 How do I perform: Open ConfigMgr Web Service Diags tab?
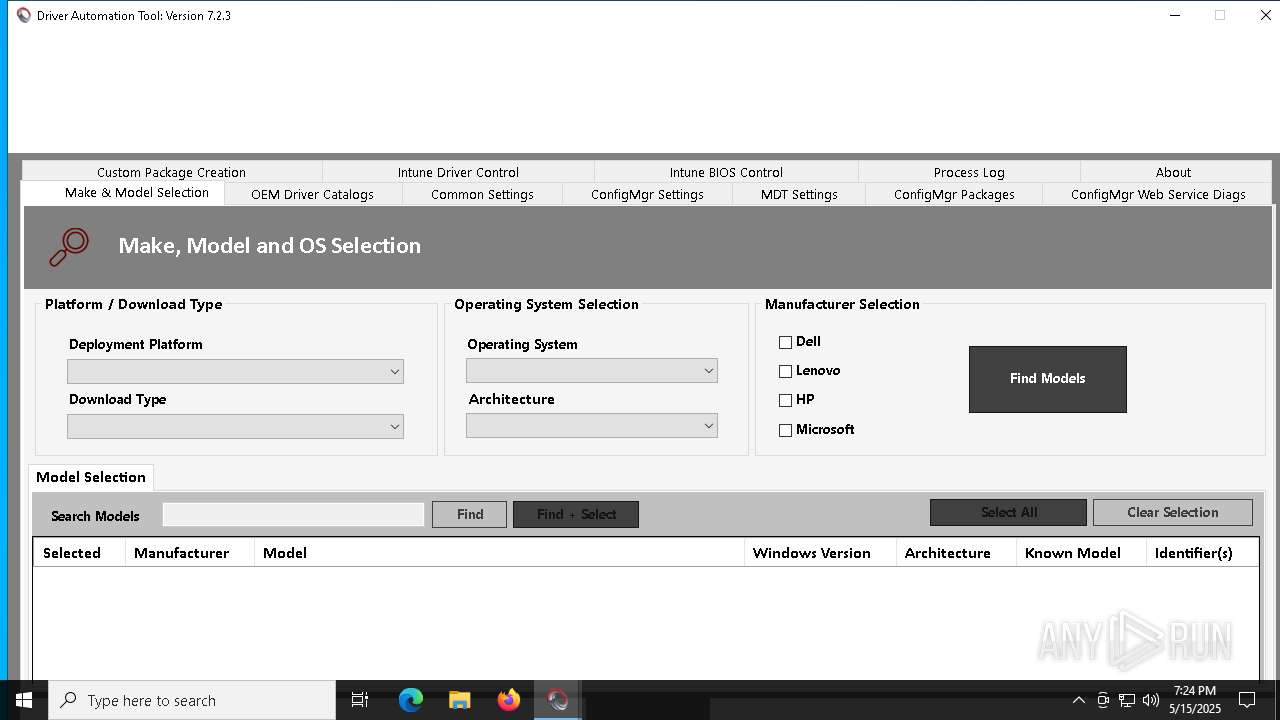click(1158, 194)
